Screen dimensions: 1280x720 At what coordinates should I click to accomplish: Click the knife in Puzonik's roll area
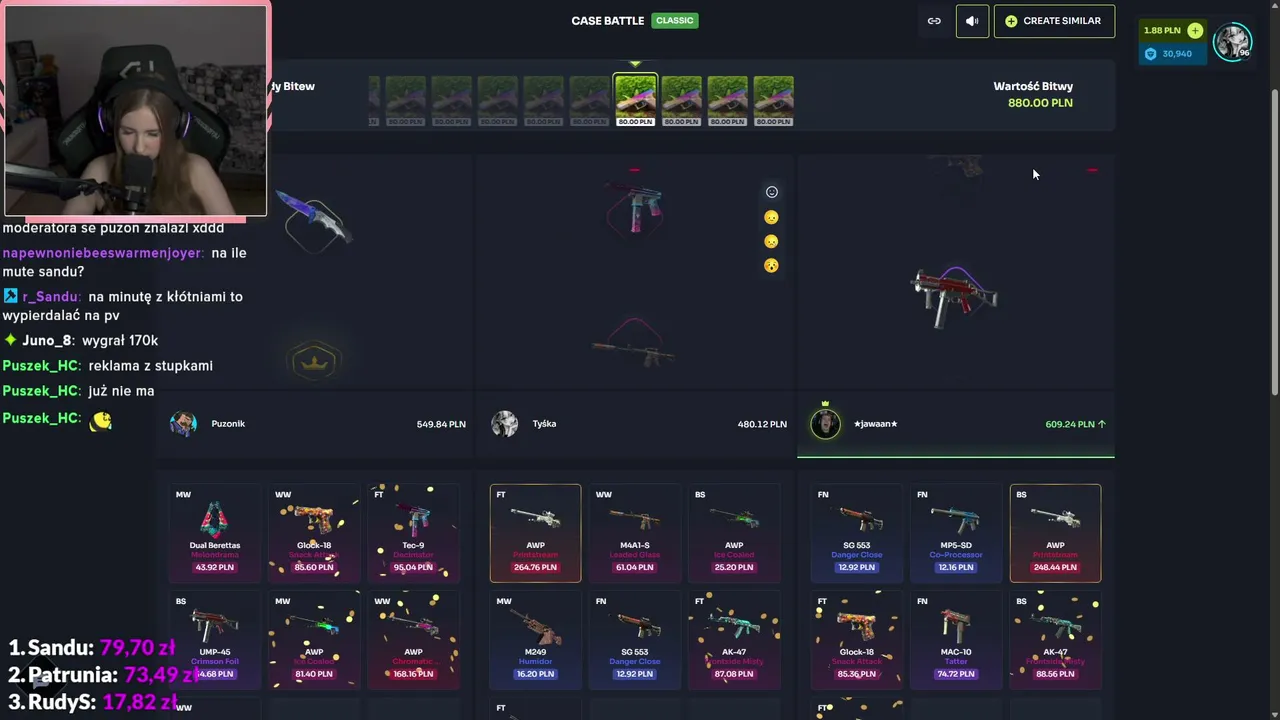pyautogui.click(x=314, y=217)
